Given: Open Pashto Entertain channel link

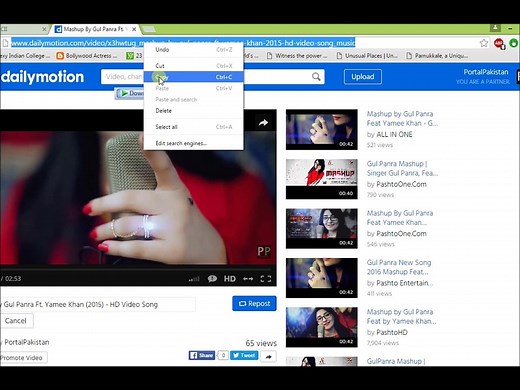Looking at the screenshot, I should coord(405,283).
